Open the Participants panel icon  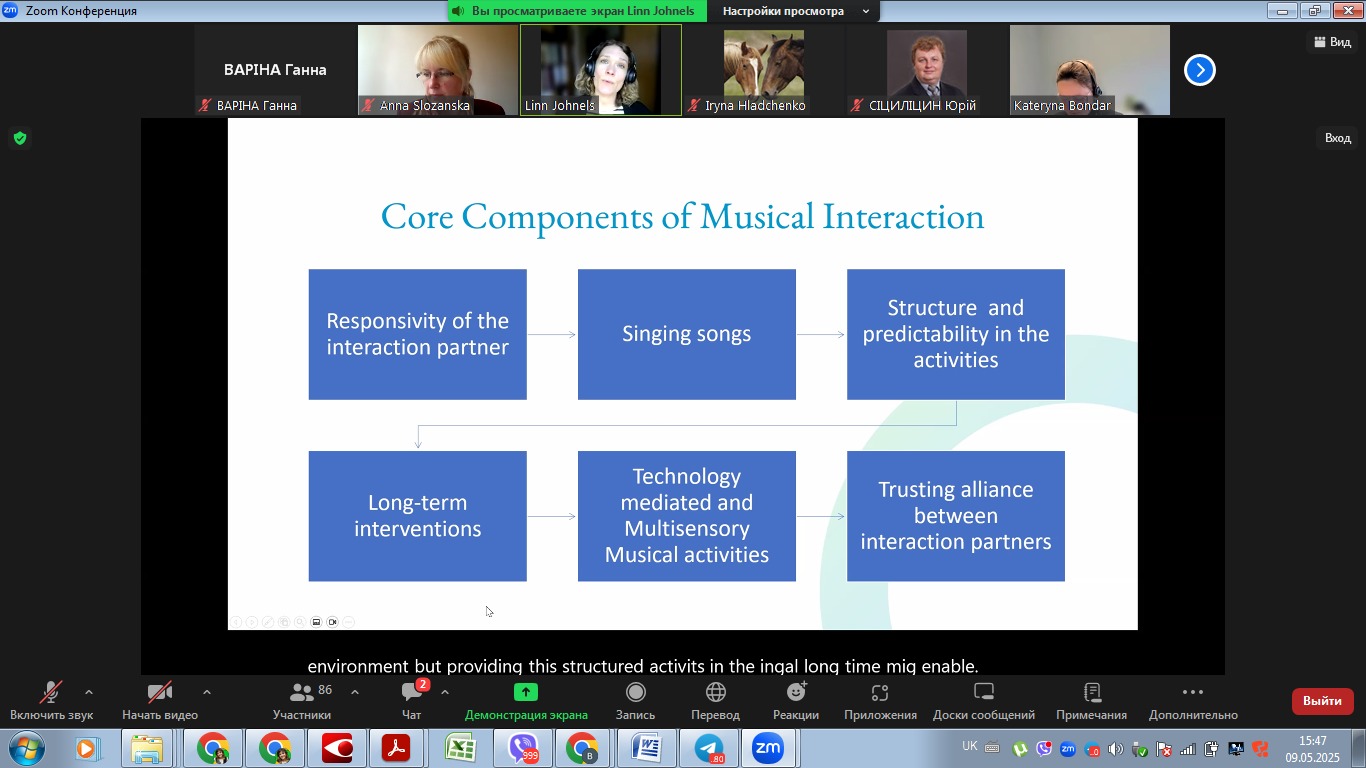tap(301, 693)
